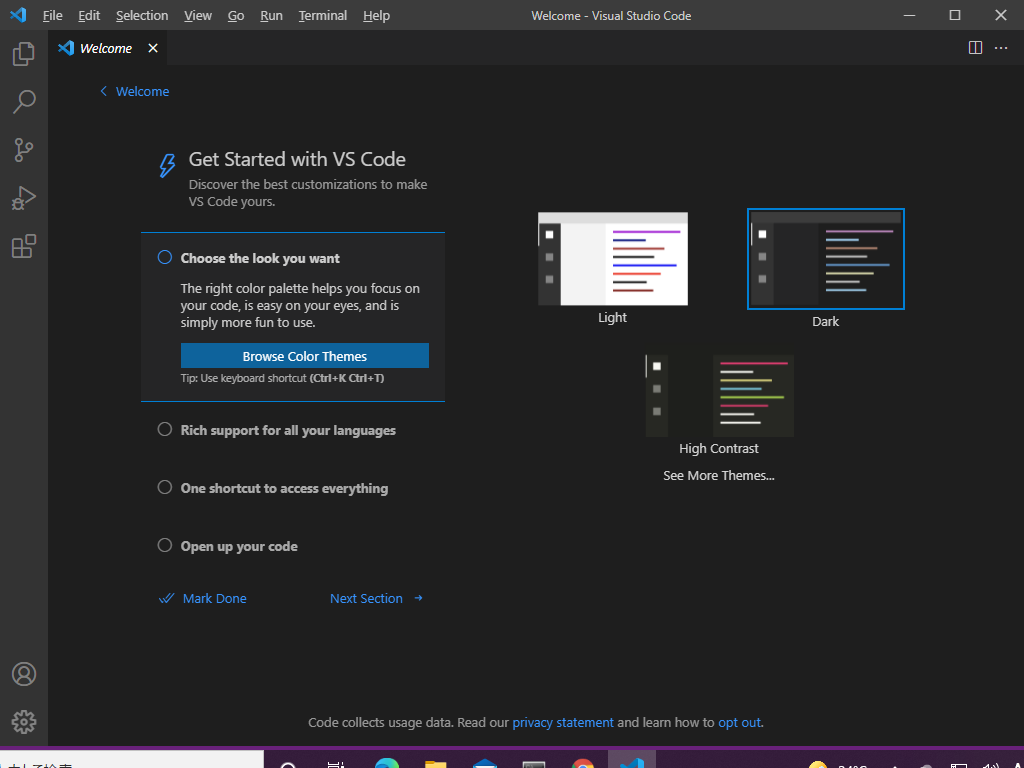This screenshot has height=768, width=1024.
Task: Split the editor to the right
Action: (975, 48)
